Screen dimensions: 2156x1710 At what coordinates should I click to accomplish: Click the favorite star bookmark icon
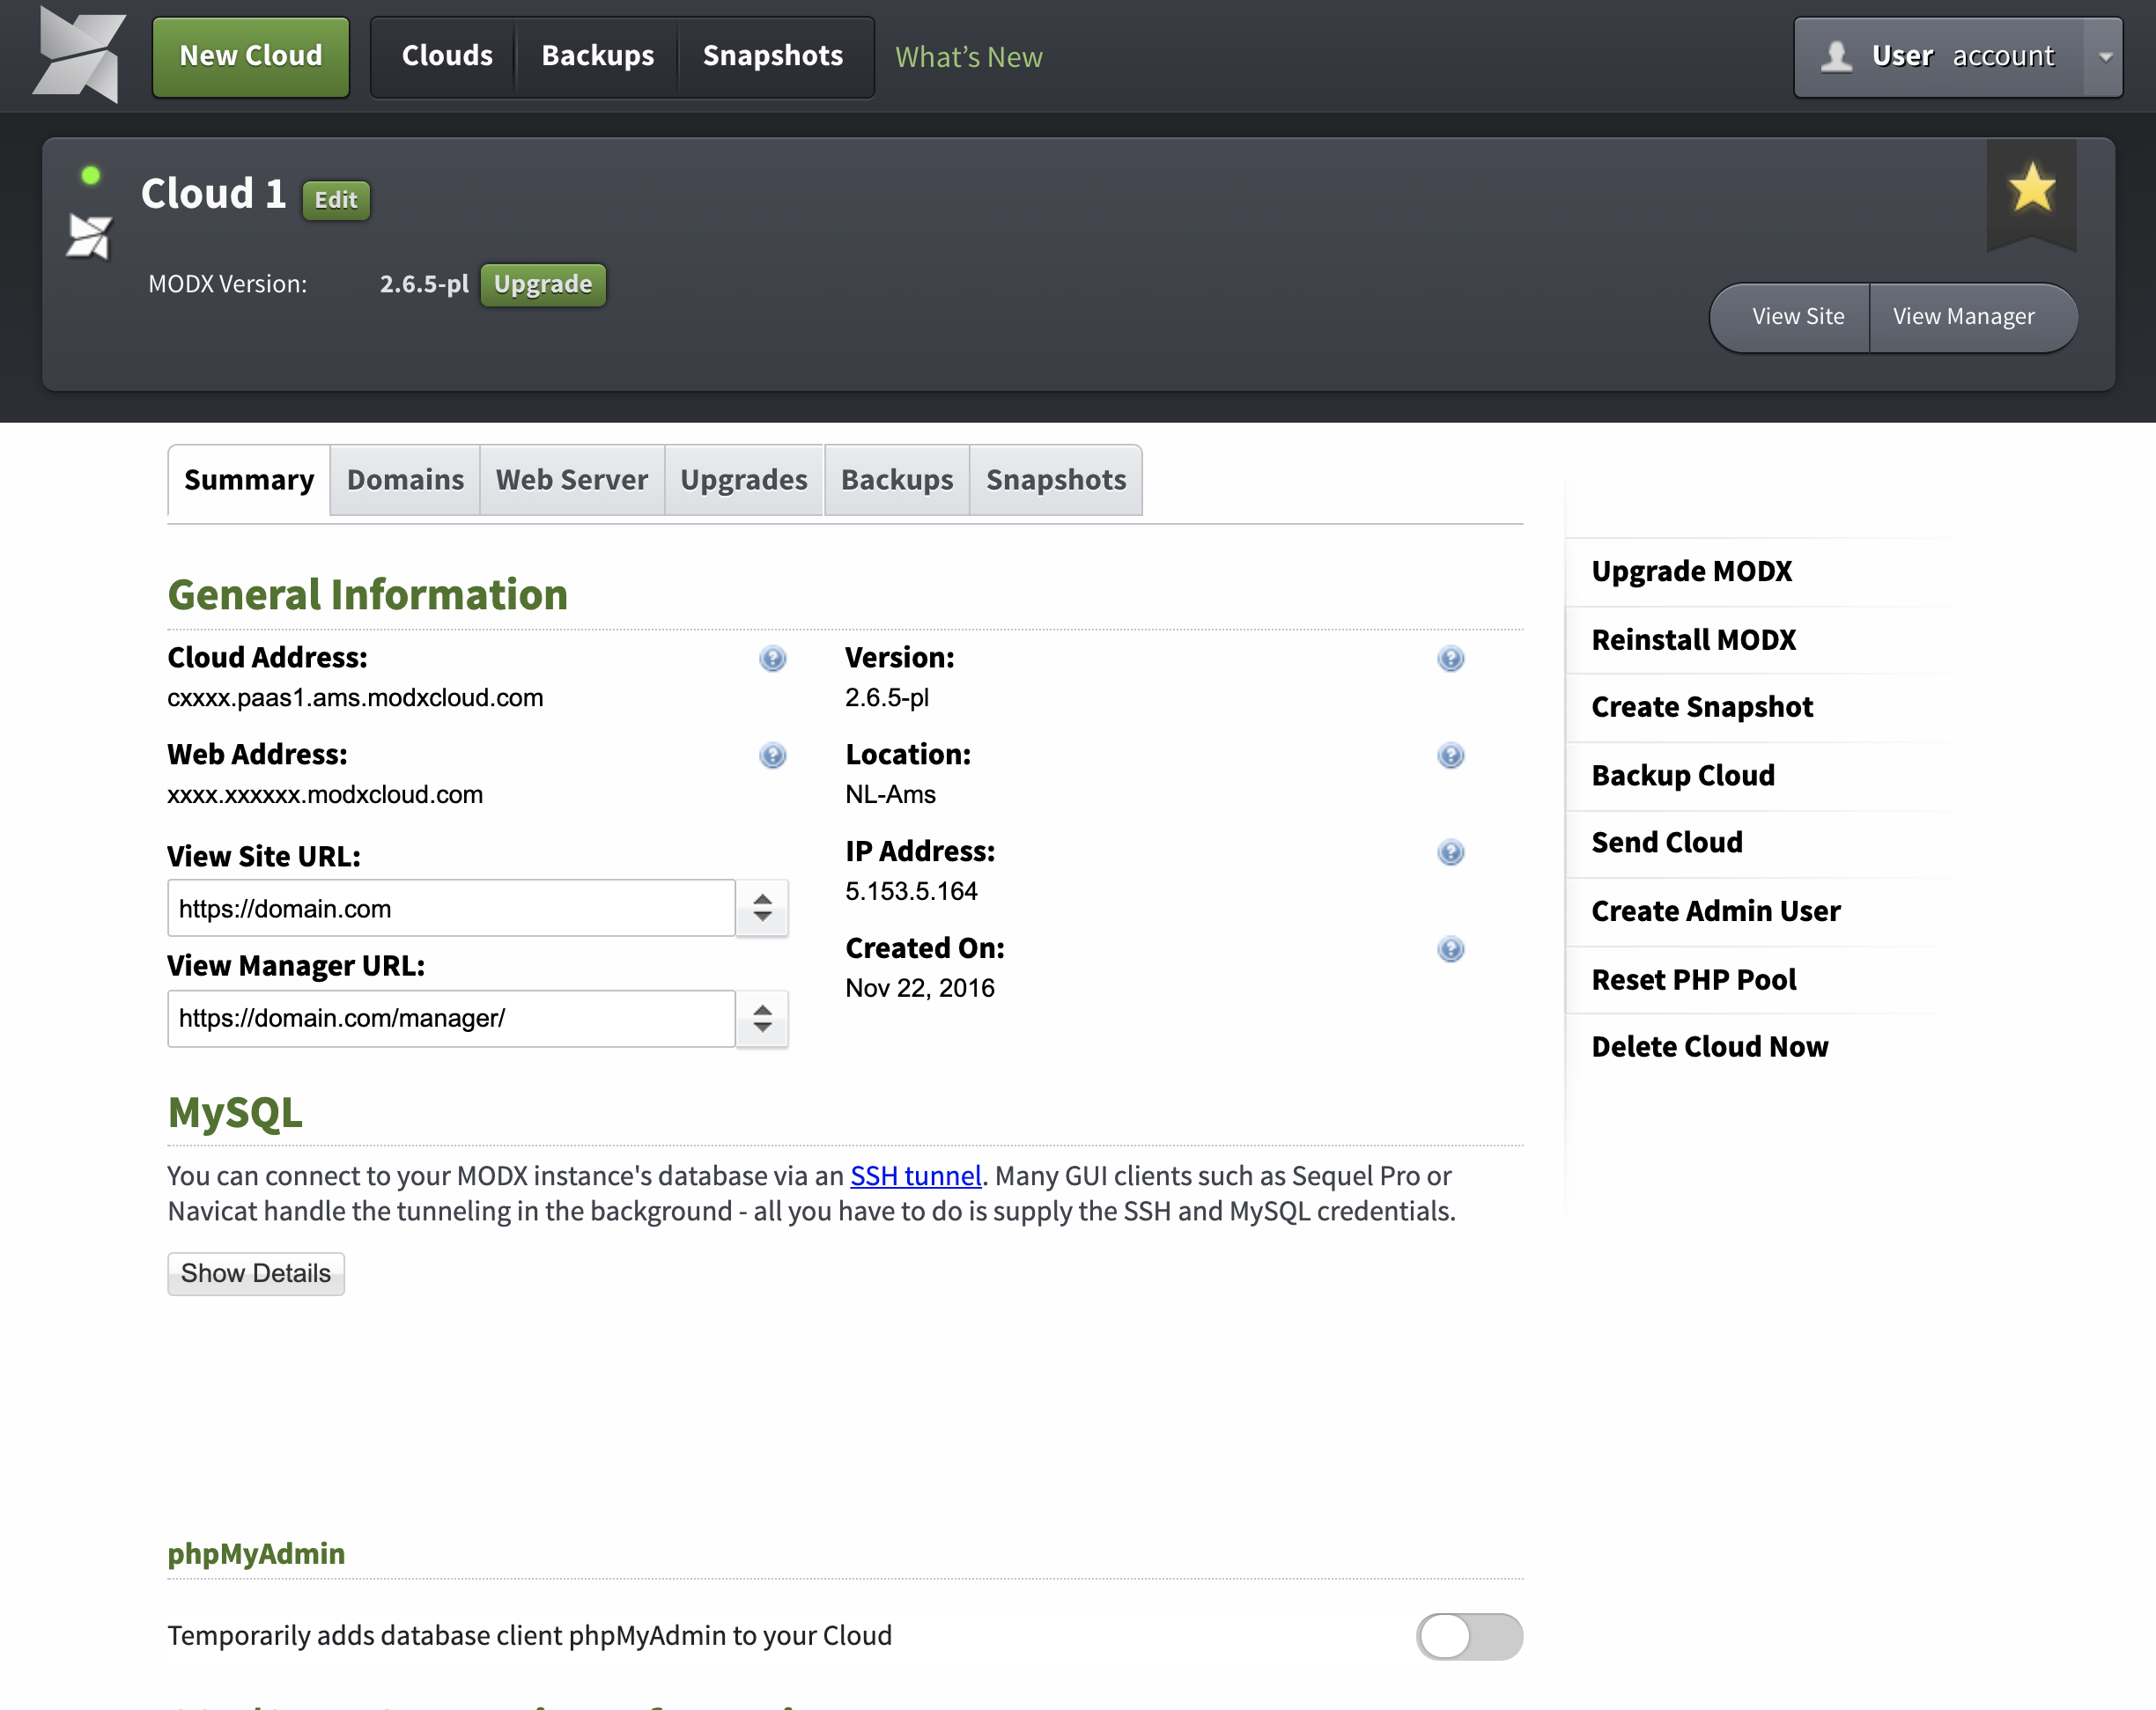point(2031,188)
